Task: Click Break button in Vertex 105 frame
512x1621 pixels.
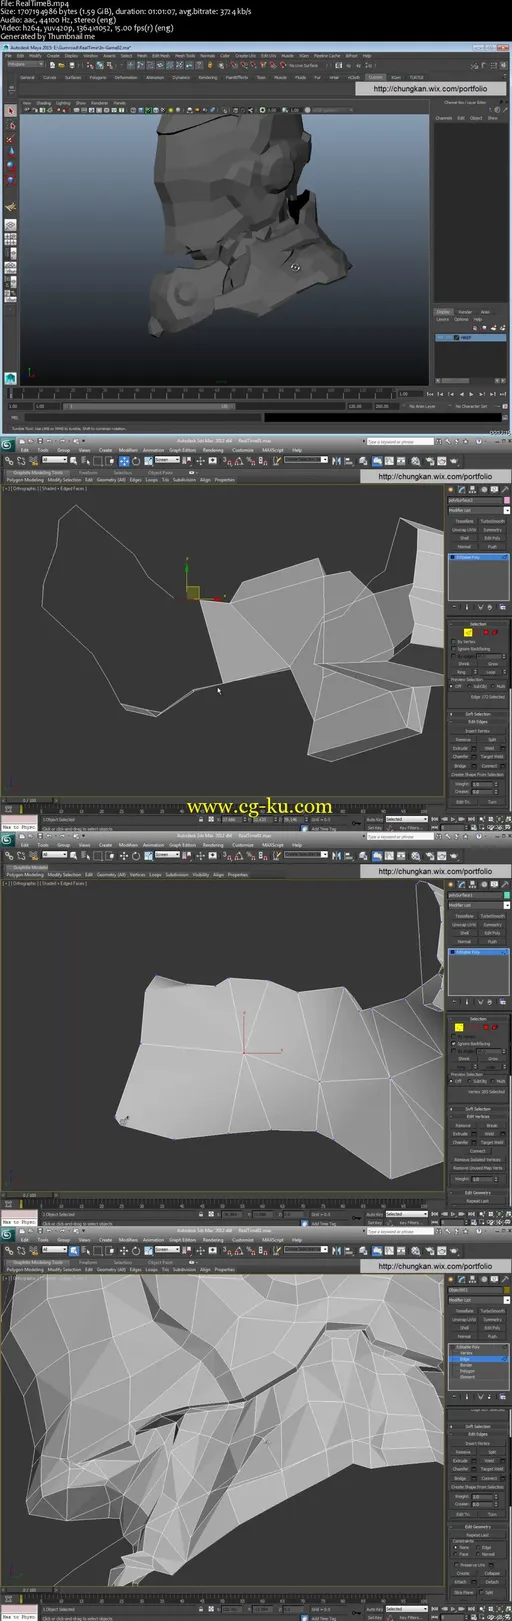Action: 492,1126
